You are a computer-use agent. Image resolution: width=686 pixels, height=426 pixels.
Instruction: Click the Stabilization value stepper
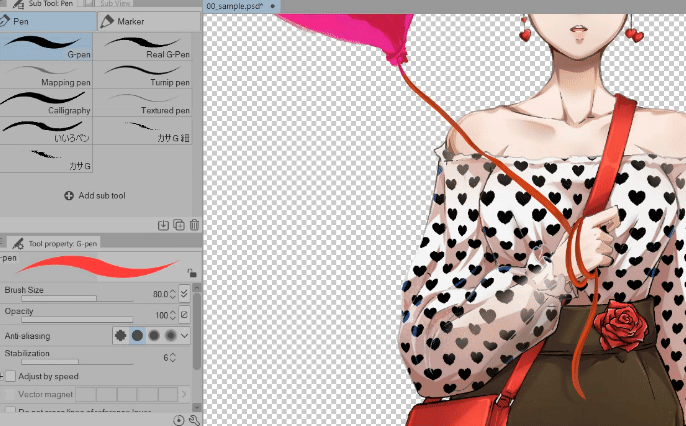point(173,357)
